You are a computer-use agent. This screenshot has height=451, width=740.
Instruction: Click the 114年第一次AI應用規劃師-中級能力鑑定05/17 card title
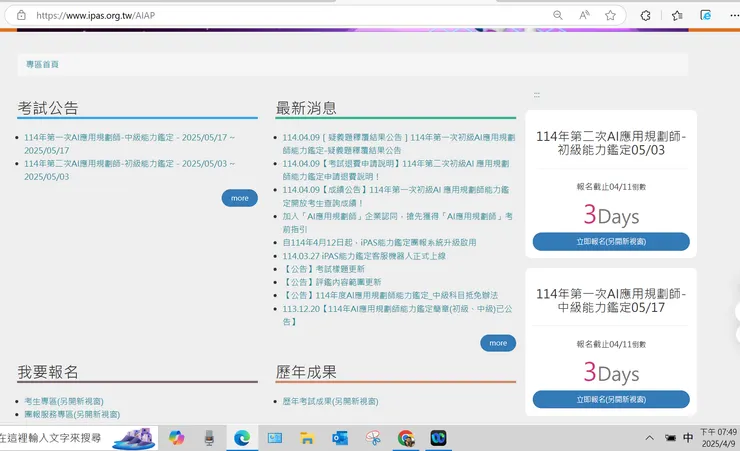pos(611,301)
